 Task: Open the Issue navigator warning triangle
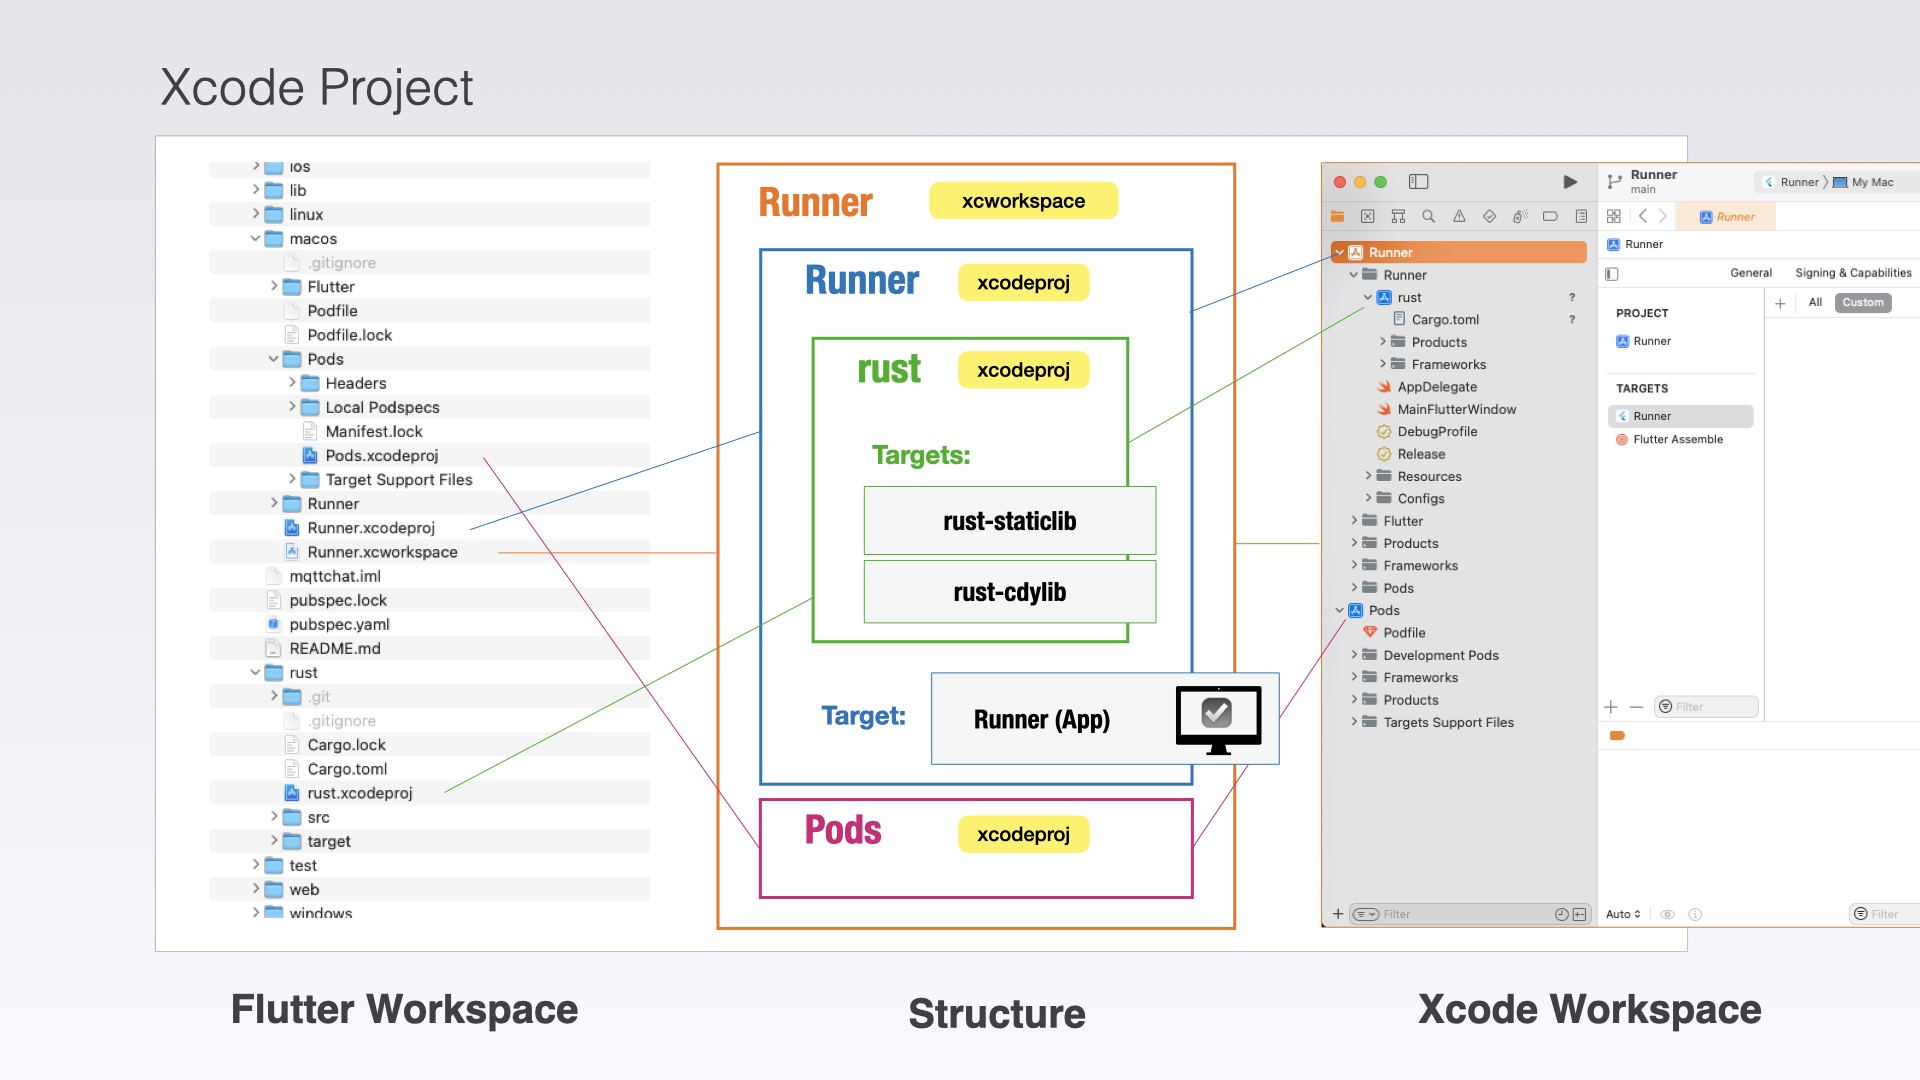1459,216
